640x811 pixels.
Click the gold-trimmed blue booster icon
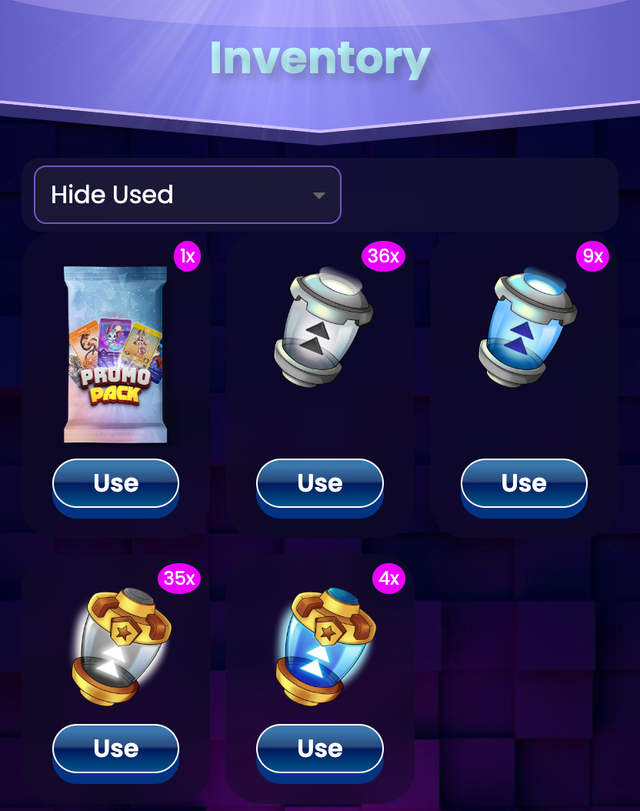(x=325, y=647)
